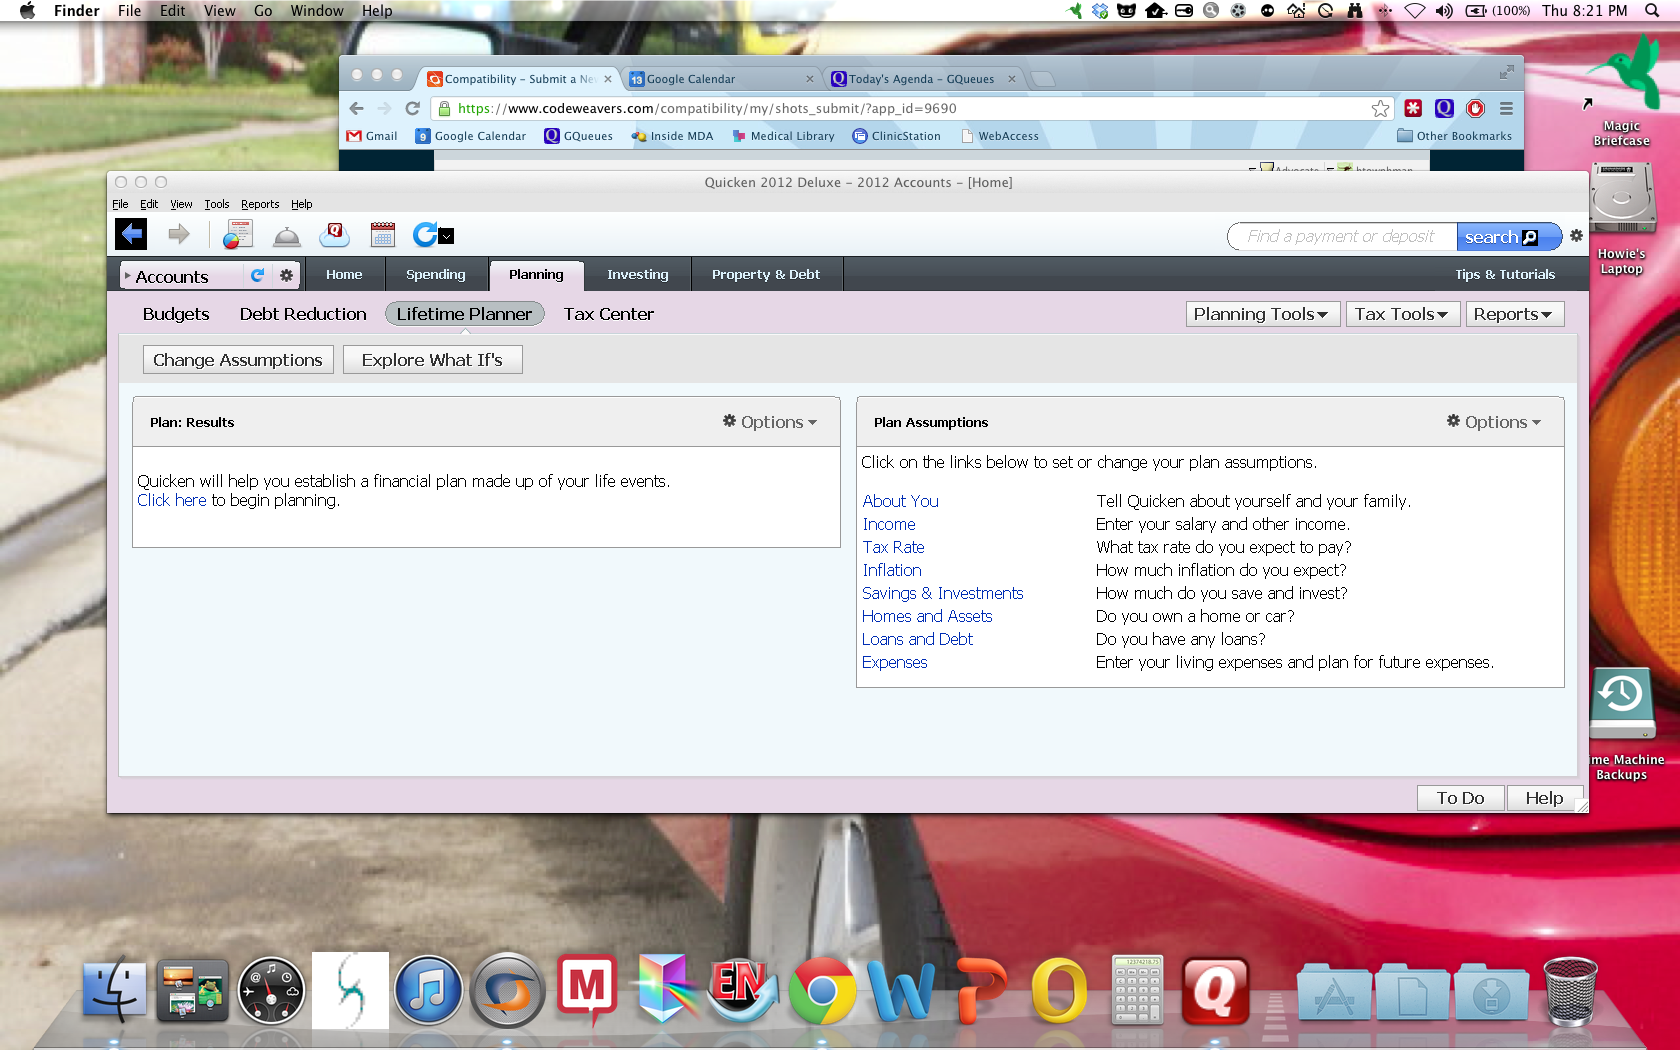The width and height of the screenshot is (1680, 1050).
Task: Expand the Accounts sidebar triangle
Action: (x=128, y=275)
